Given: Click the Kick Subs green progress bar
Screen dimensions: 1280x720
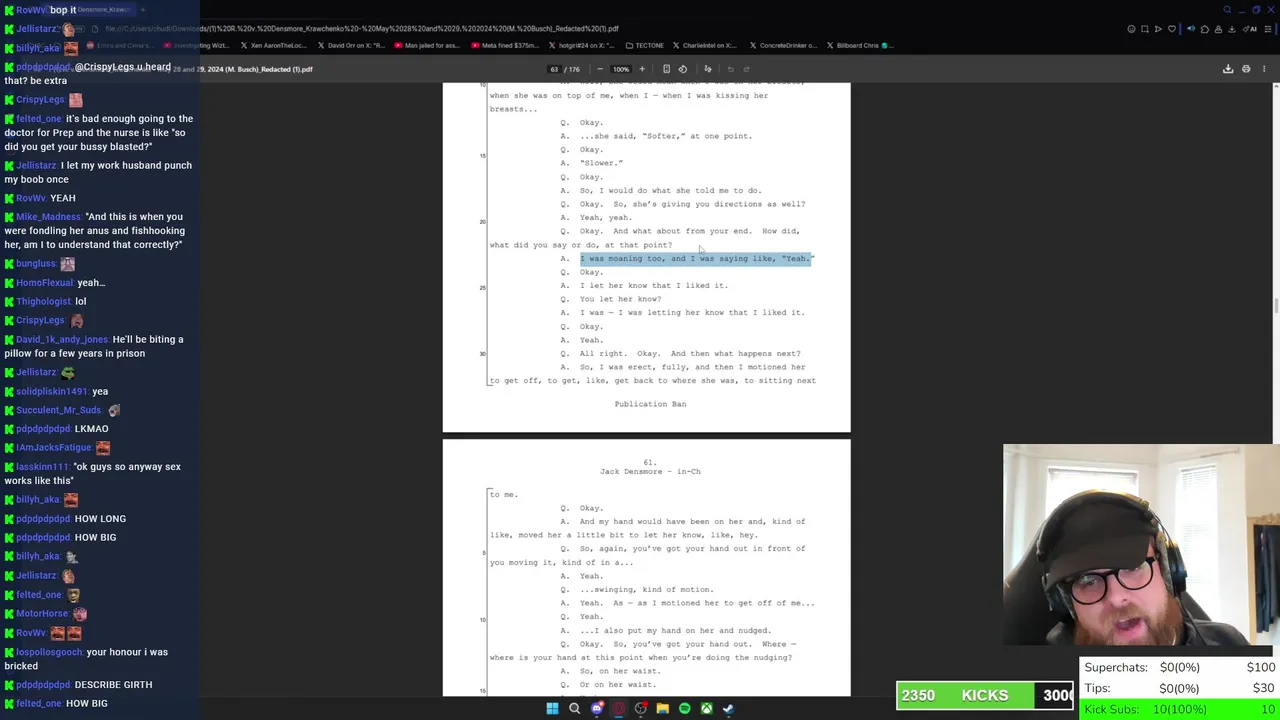Looking at the screenshot, I should coord(1180,709).
